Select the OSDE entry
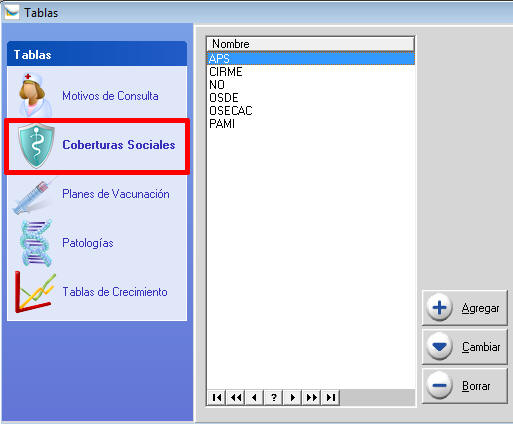Screen dimensions: 513x424 (x=310, y=98)
